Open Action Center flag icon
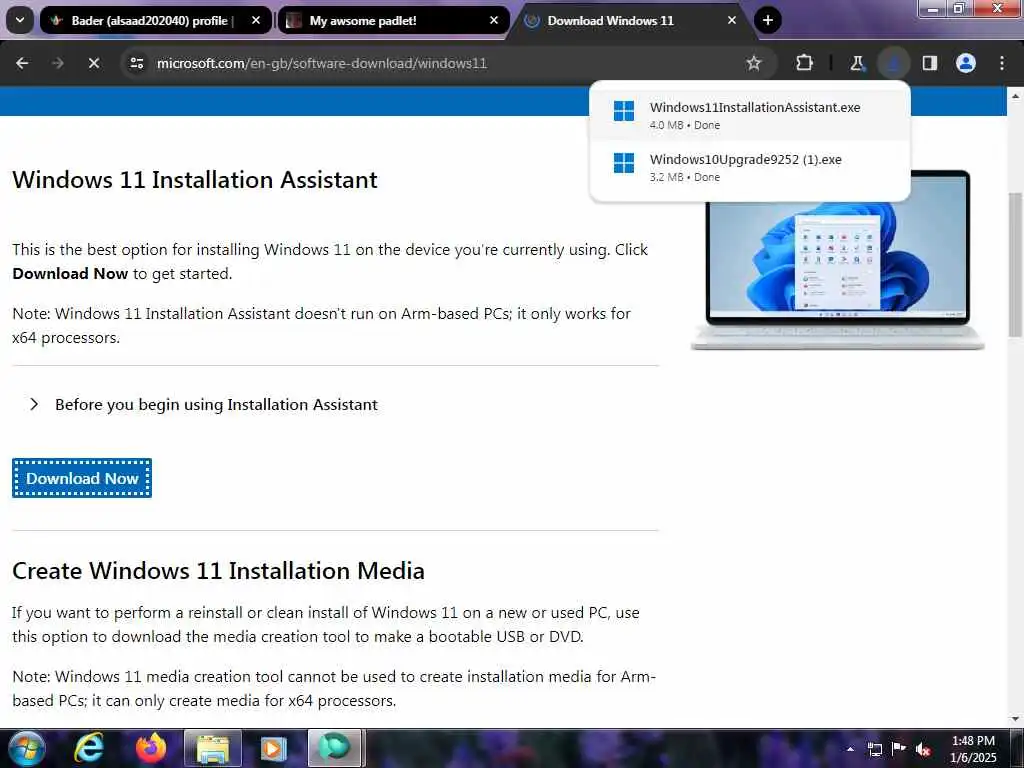 [x=899, y=749]
